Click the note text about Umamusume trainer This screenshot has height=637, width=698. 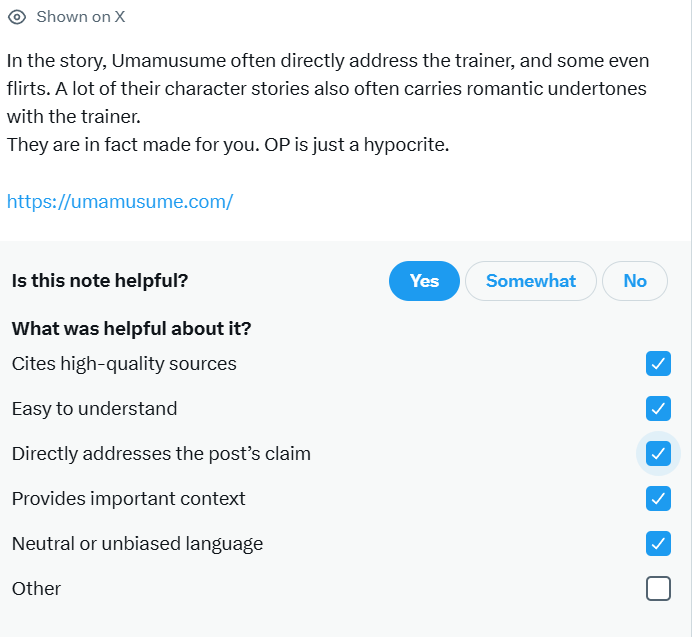click(x=328, y=102)
